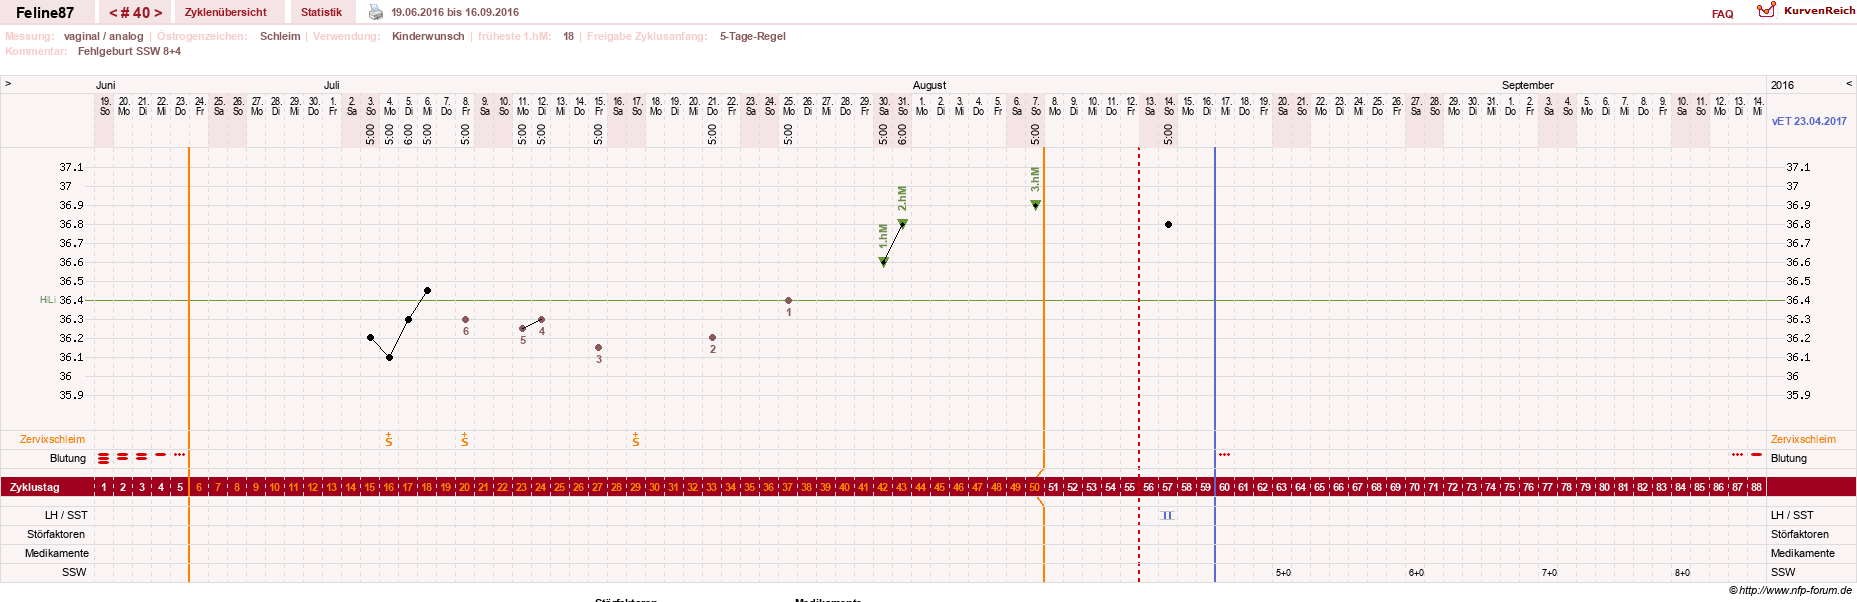Click the printer icon beside the date range
Viewport: 1857px width, 602px height.
click(x=376, y=12)
